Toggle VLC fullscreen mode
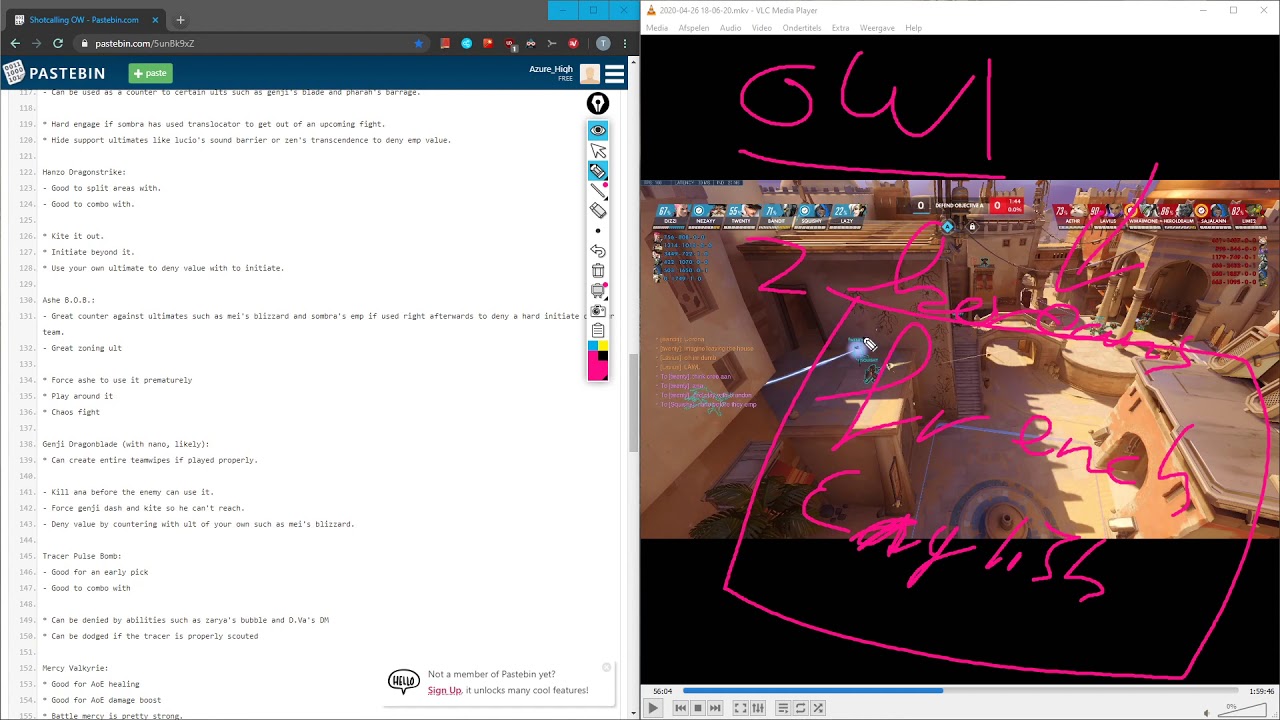1280x720 pixels. pos(741,708)
